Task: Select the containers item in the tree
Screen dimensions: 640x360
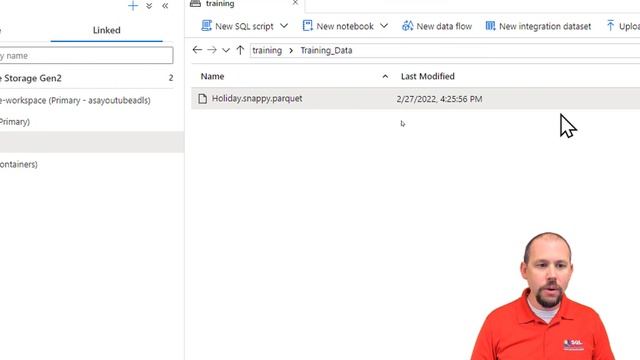Action: click(x=19, y=164)
